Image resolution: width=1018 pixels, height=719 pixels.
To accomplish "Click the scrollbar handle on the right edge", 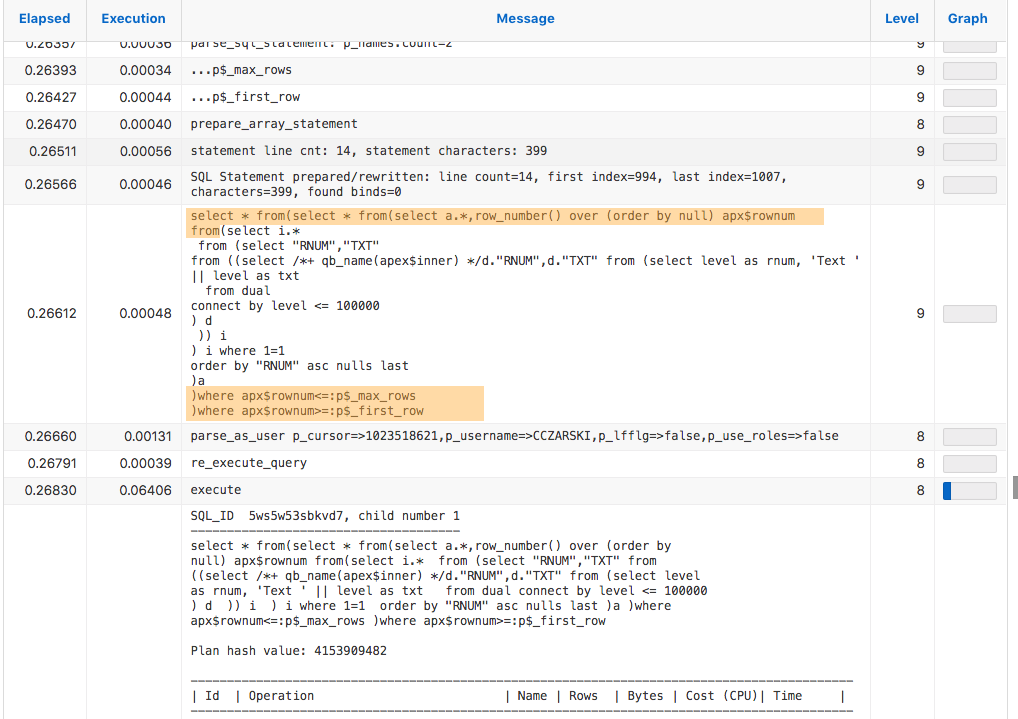I will click(x=1015, y=486).
